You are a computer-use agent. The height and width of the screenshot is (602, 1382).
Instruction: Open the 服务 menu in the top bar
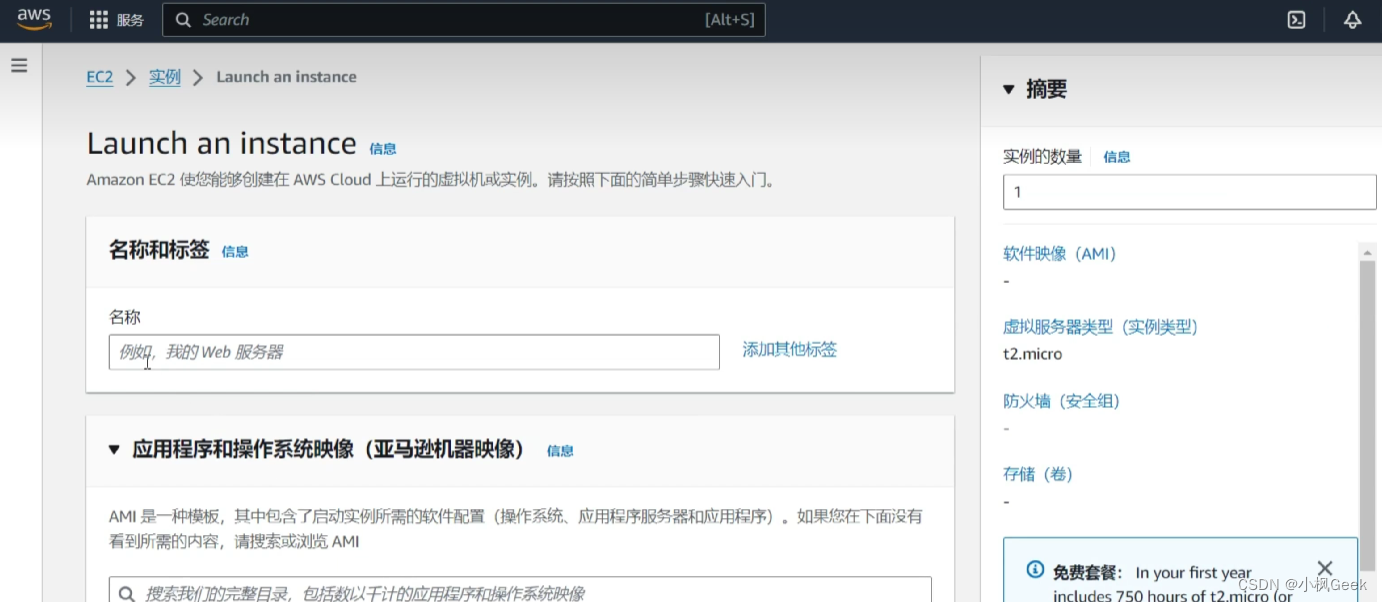(129, 19)
